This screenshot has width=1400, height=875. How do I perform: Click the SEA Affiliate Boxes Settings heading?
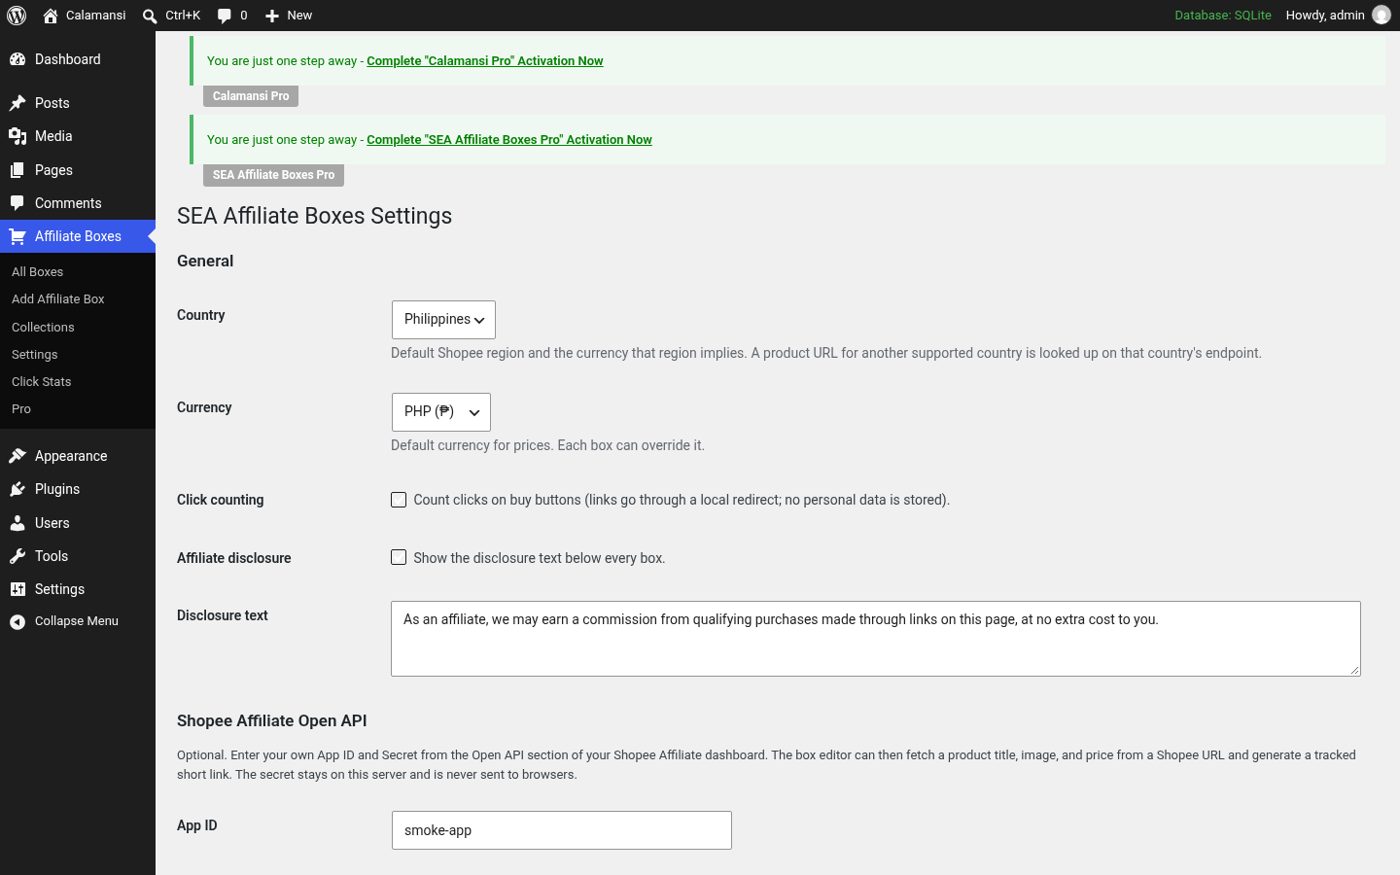point(314,216)
